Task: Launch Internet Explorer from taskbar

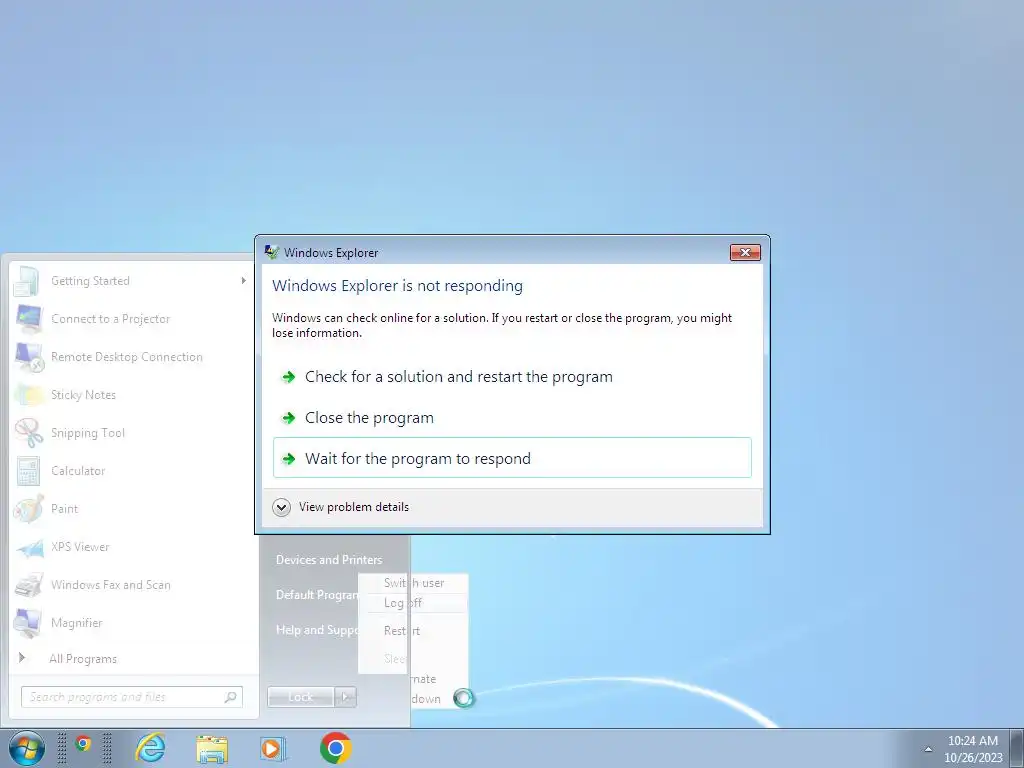Action: [150, 748]
